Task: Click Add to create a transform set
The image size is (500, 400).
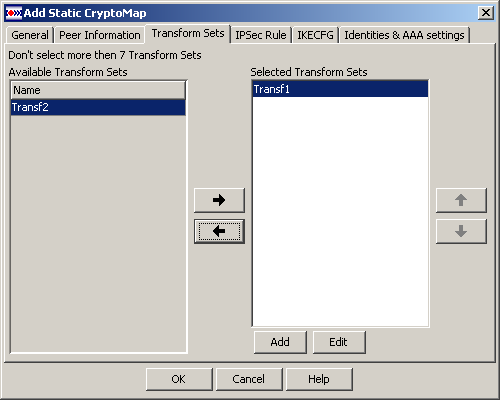Action: (x=280, y=342)
